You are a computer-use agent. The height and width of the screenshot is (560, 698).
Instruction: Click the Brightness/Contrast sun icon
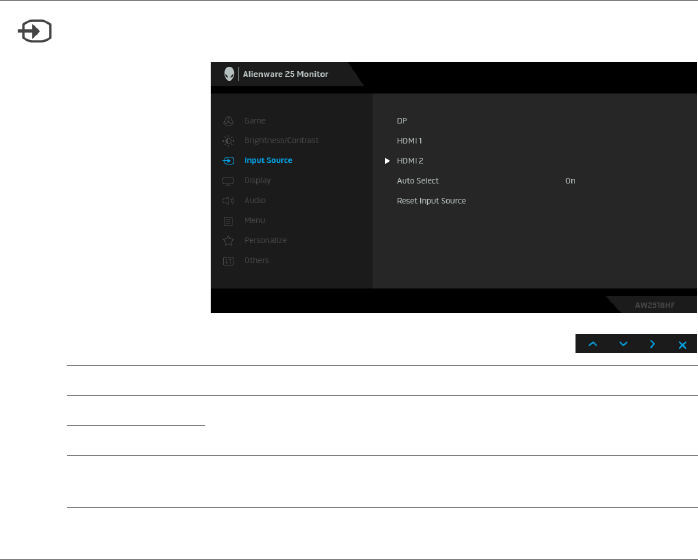228,141
